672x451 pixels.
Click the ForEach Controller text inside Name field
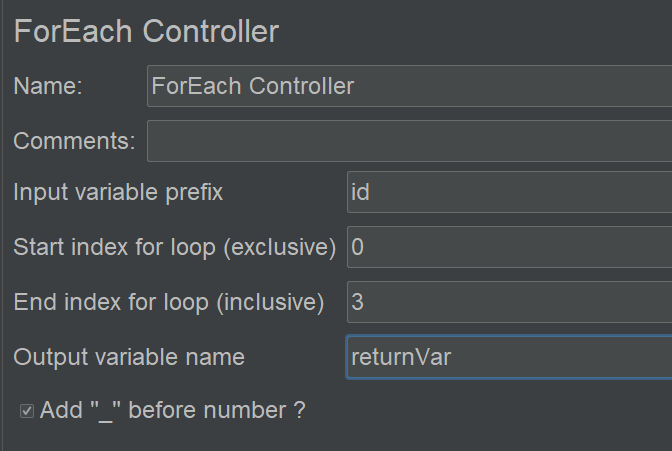[x=253, y=86]
